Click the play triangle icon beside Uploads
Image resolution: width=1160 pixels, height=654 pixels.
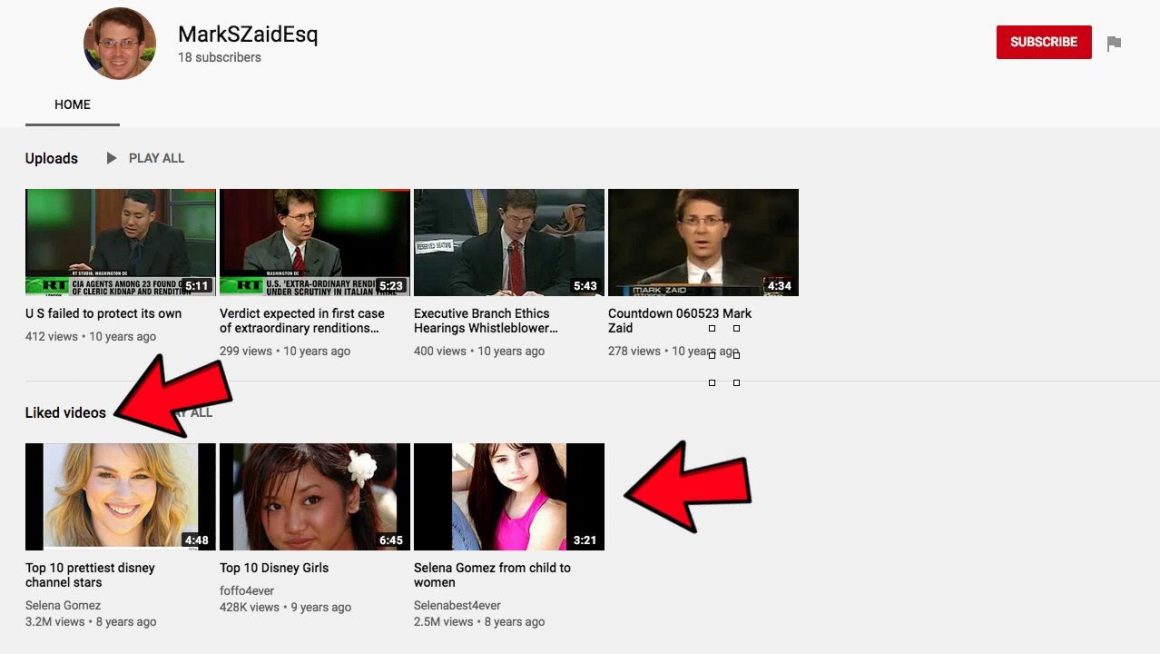point(112,158)
